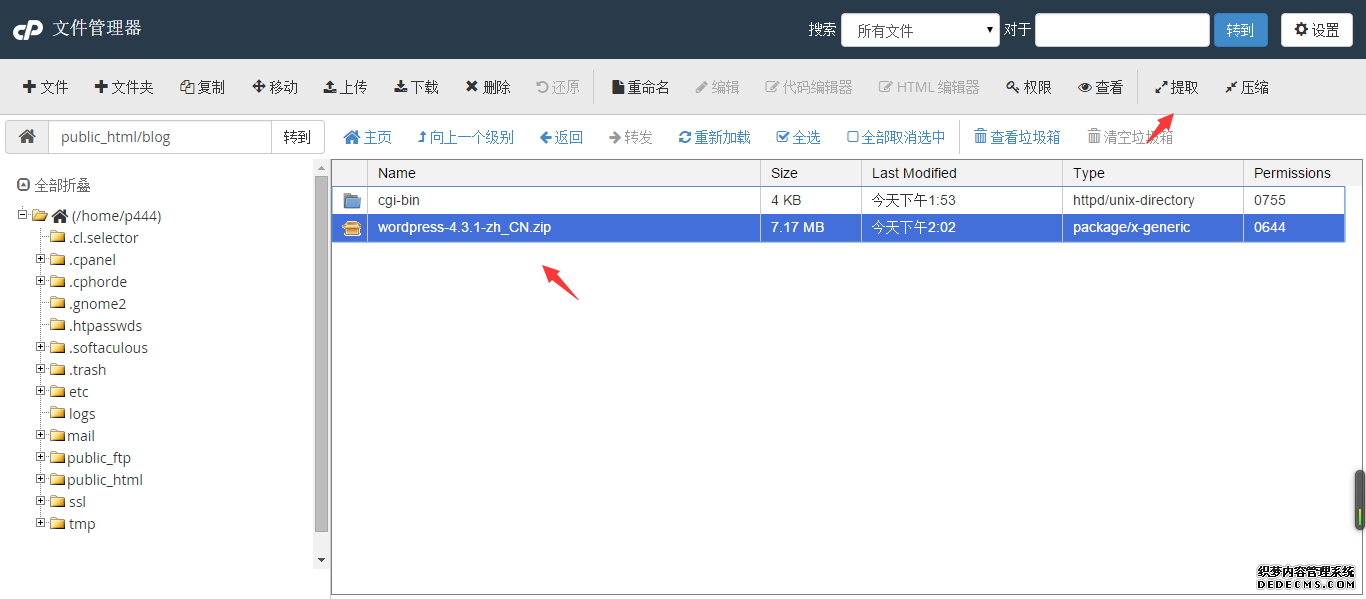Open 查看垃圾箱 trash view
This screenshot has height=599, width=1366.
pos(1017,137)
